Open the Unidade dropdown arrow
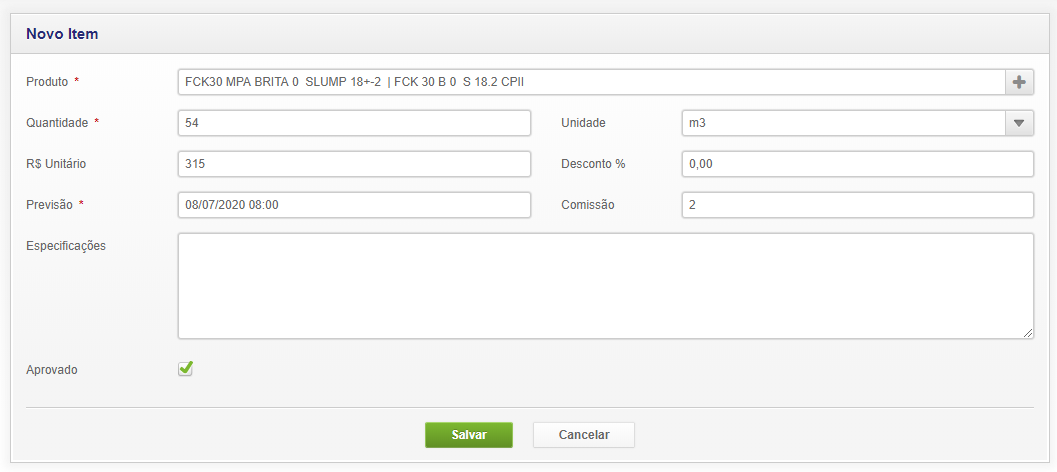The width and height of the screenshot is (1057, 472). [1019, 123]
